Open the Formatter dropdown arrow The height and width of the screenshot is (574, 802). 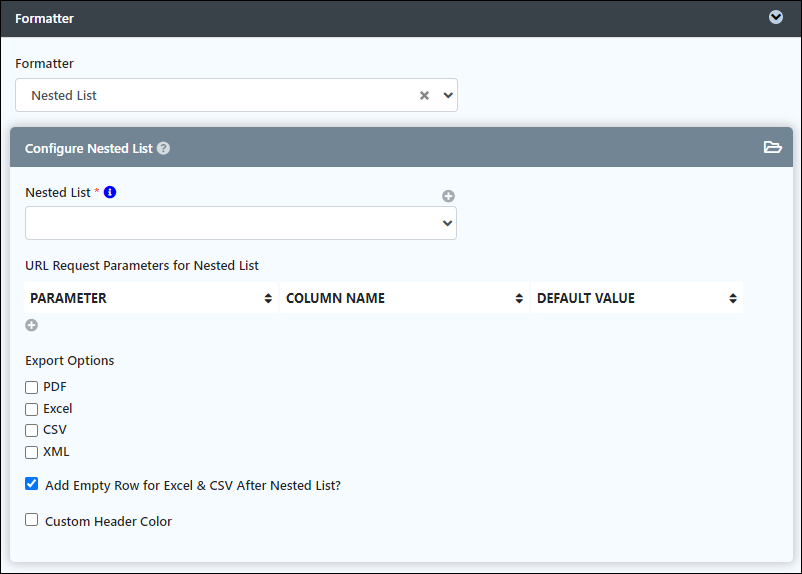coord(448,95)
